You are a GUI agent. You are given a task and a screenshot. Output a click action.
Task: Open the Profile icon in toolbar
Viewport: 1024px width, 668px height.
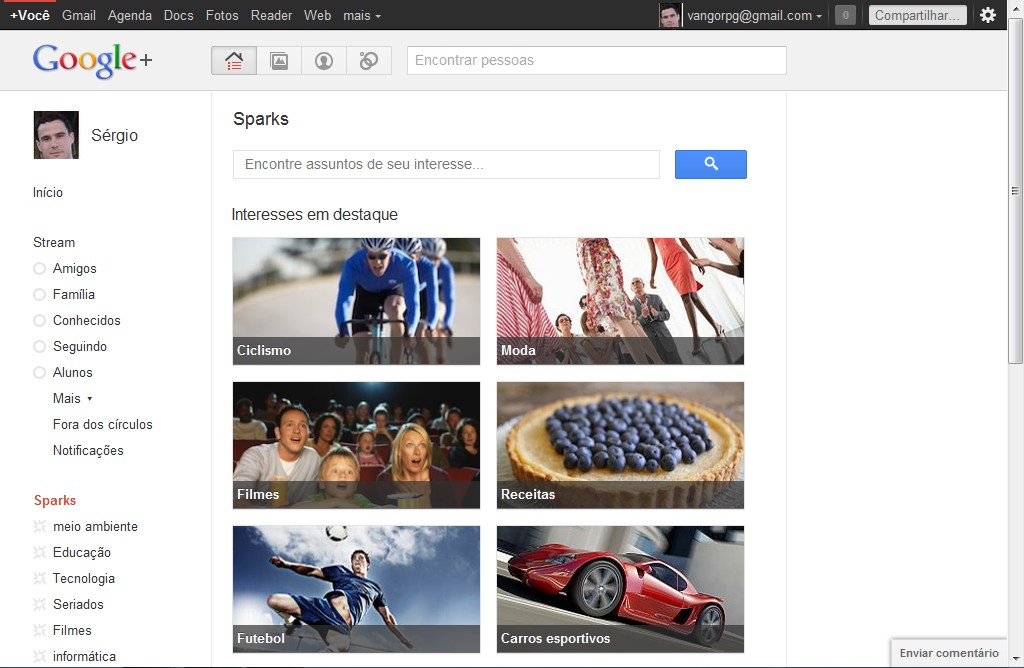(x=324, y=61)
